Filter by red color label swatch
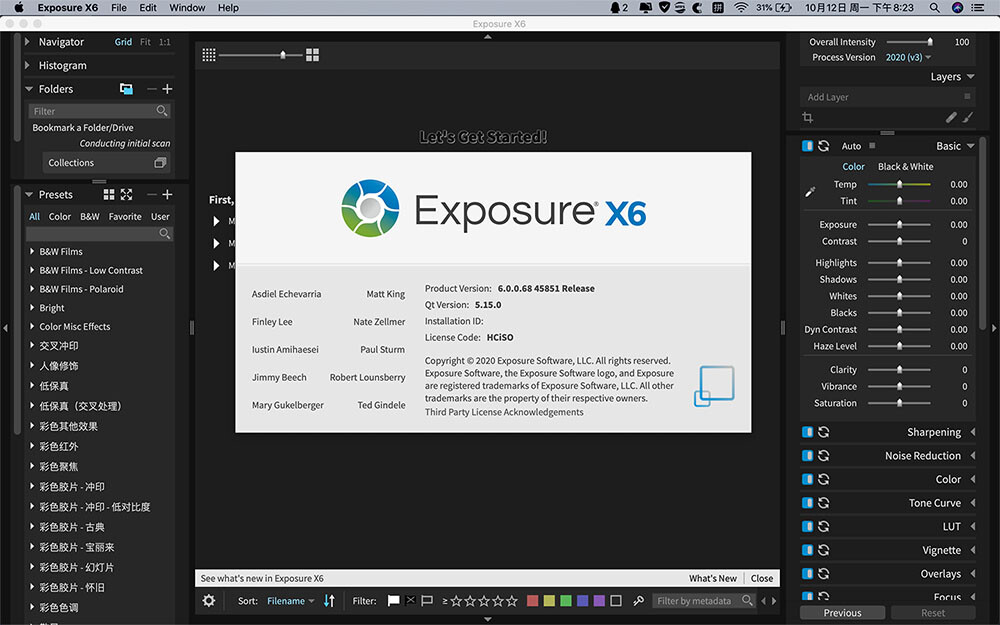 click(533, 601)
